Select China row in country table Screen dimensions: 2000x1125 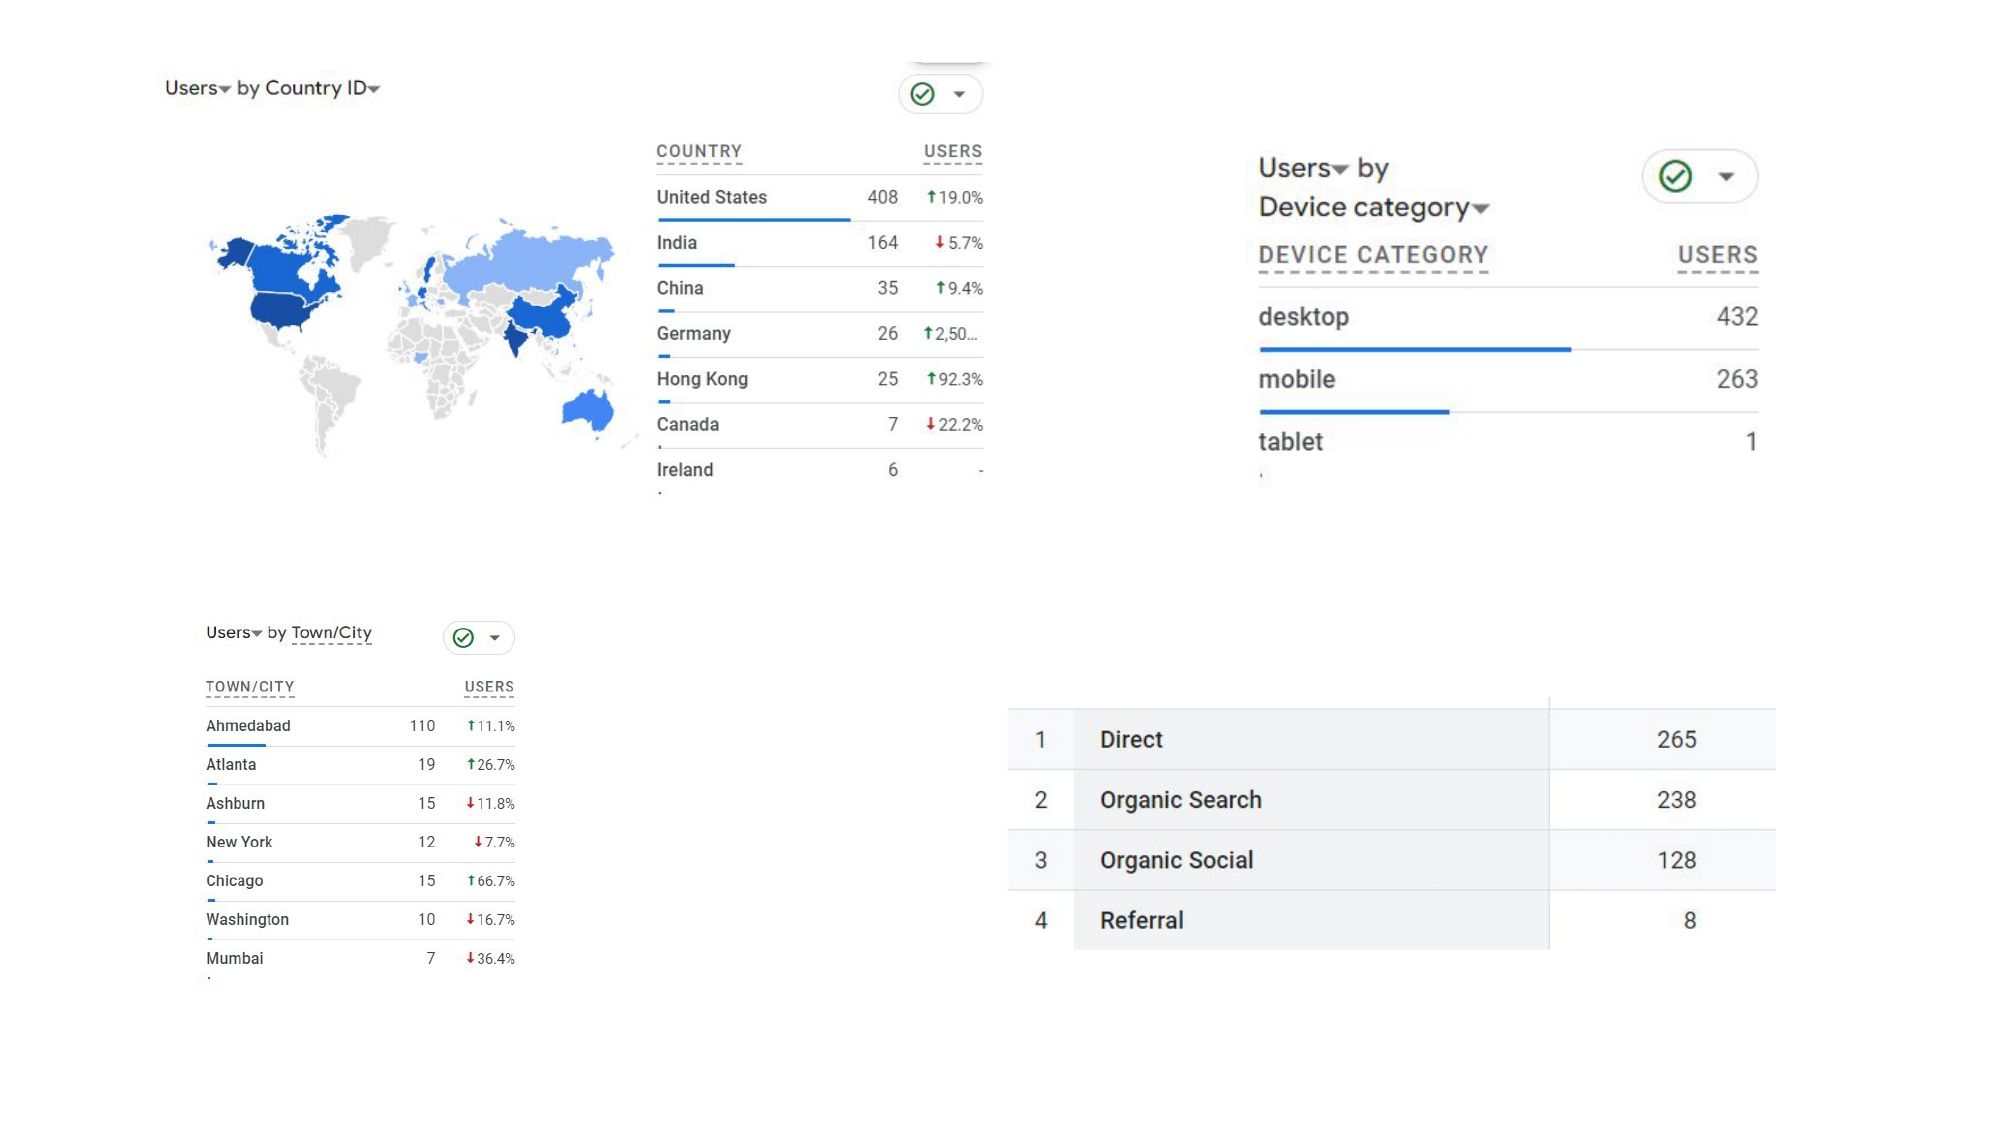pos(820,289)
